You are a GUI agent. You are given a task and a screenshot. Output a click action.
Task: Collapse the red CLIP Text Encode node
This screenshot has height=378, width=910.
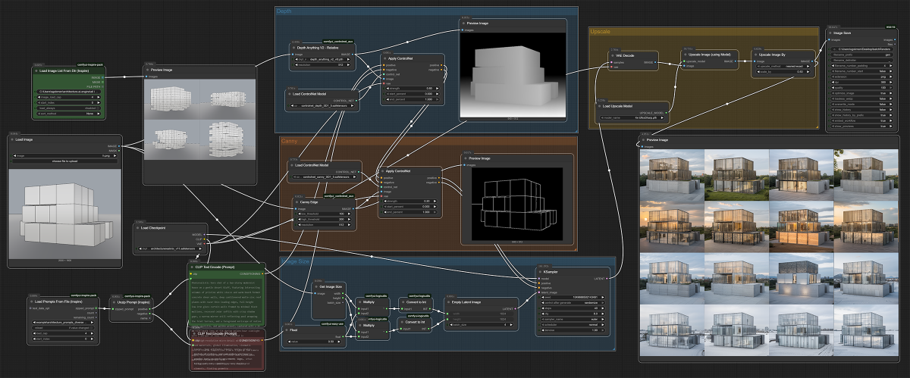point(193,334)
